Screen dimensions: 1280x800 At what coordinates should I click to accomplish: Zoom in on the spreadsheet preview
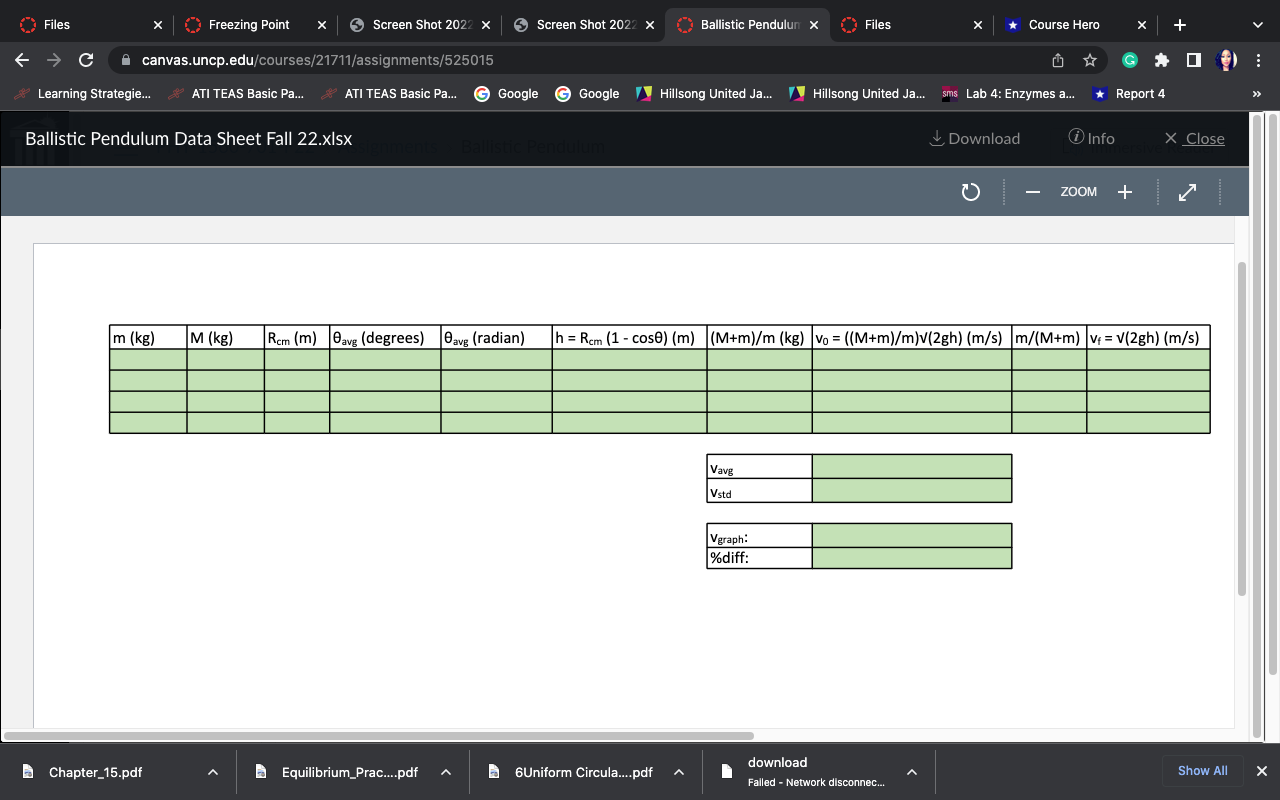pyautogui.click(x=1124, y=191)
